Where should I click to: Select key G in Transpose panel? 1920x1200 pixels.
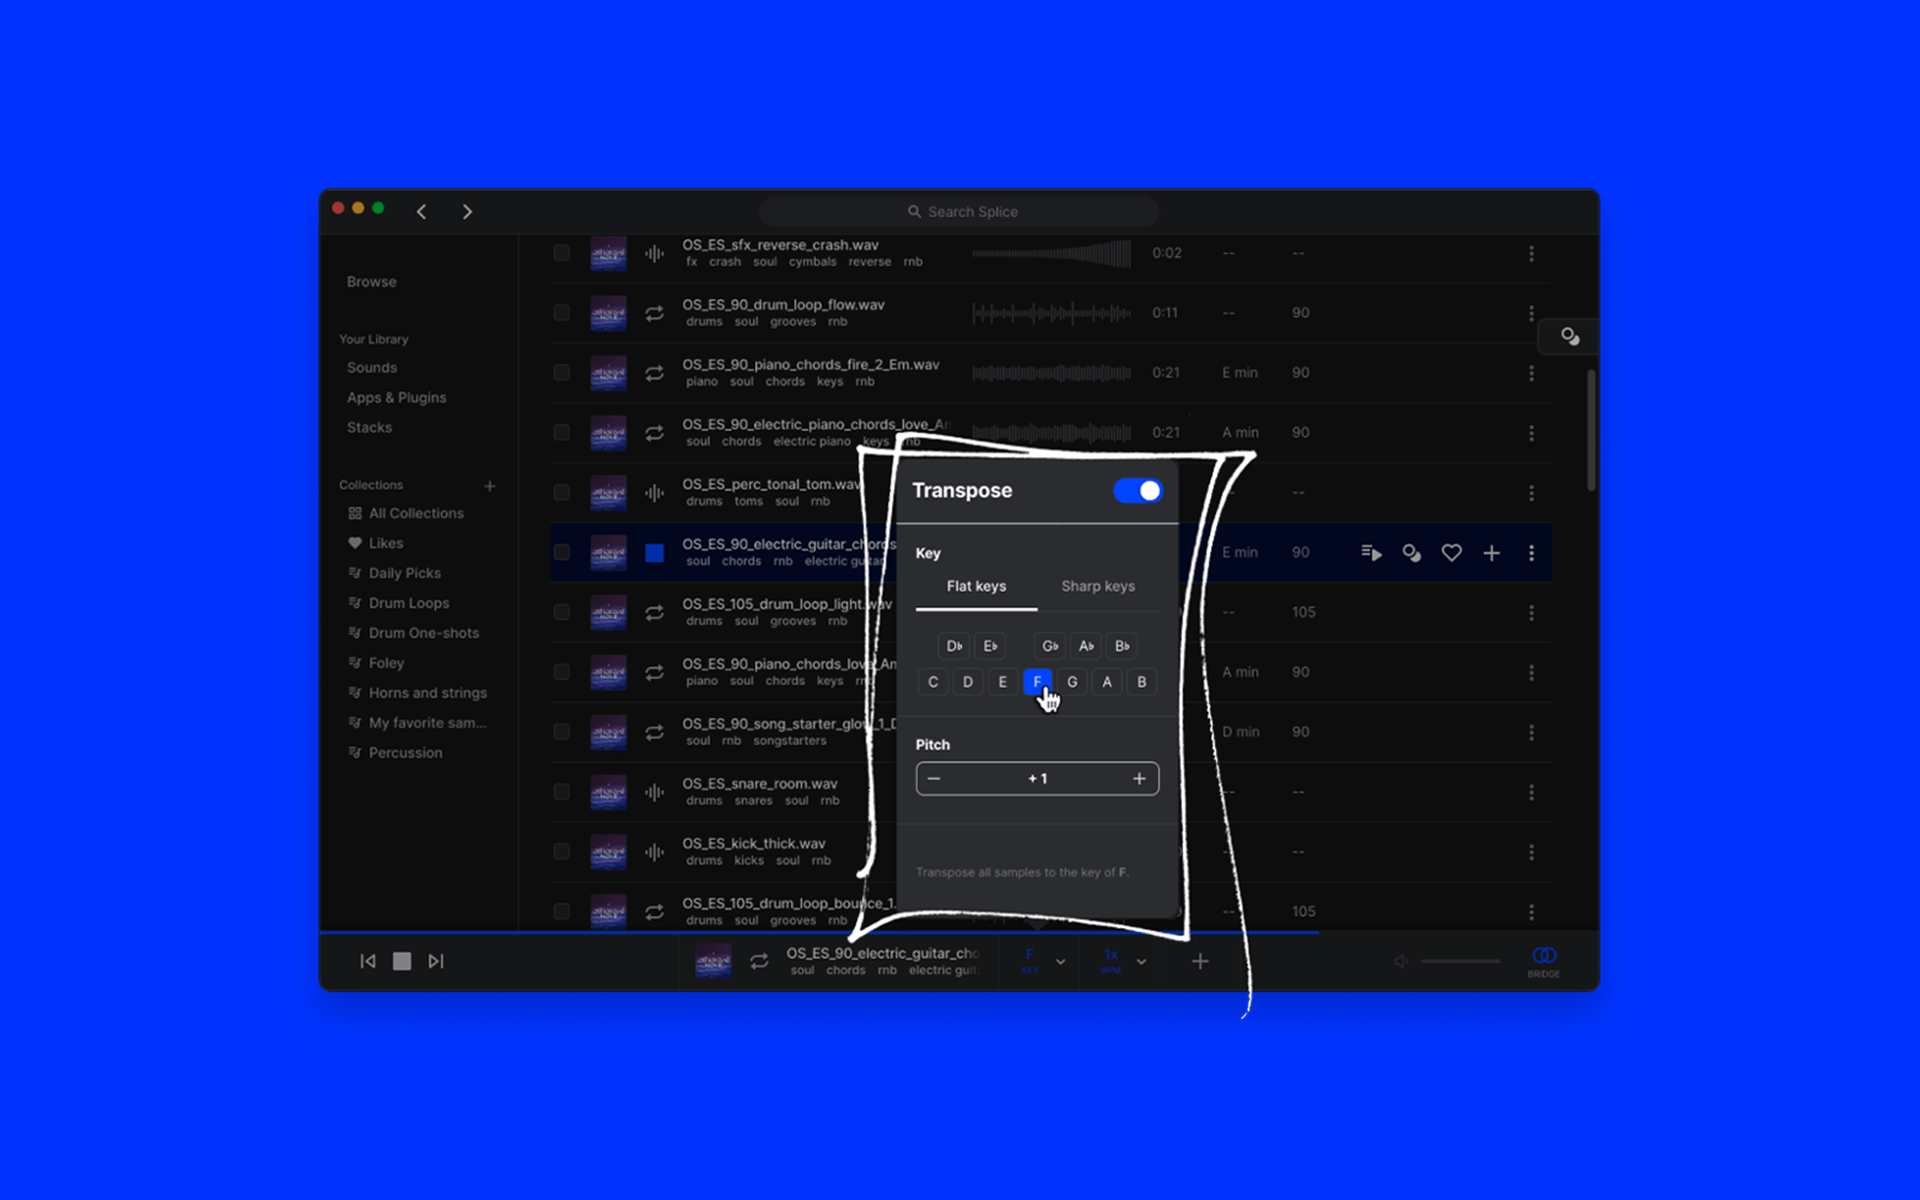[x=1072, y=682]
